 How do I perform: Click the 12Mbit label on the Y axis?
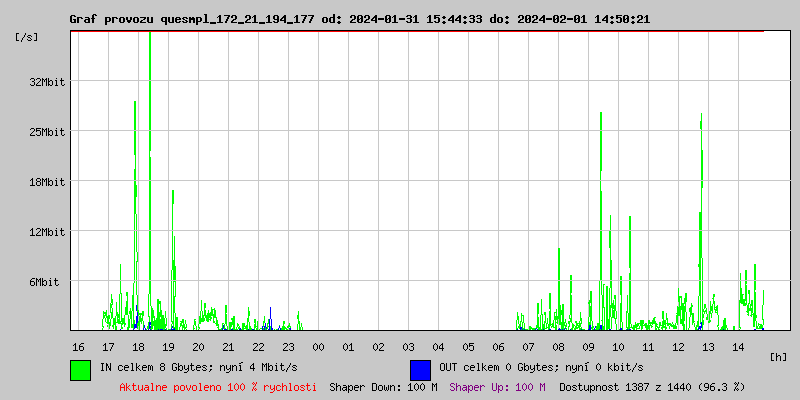click(x=47, y=232)
